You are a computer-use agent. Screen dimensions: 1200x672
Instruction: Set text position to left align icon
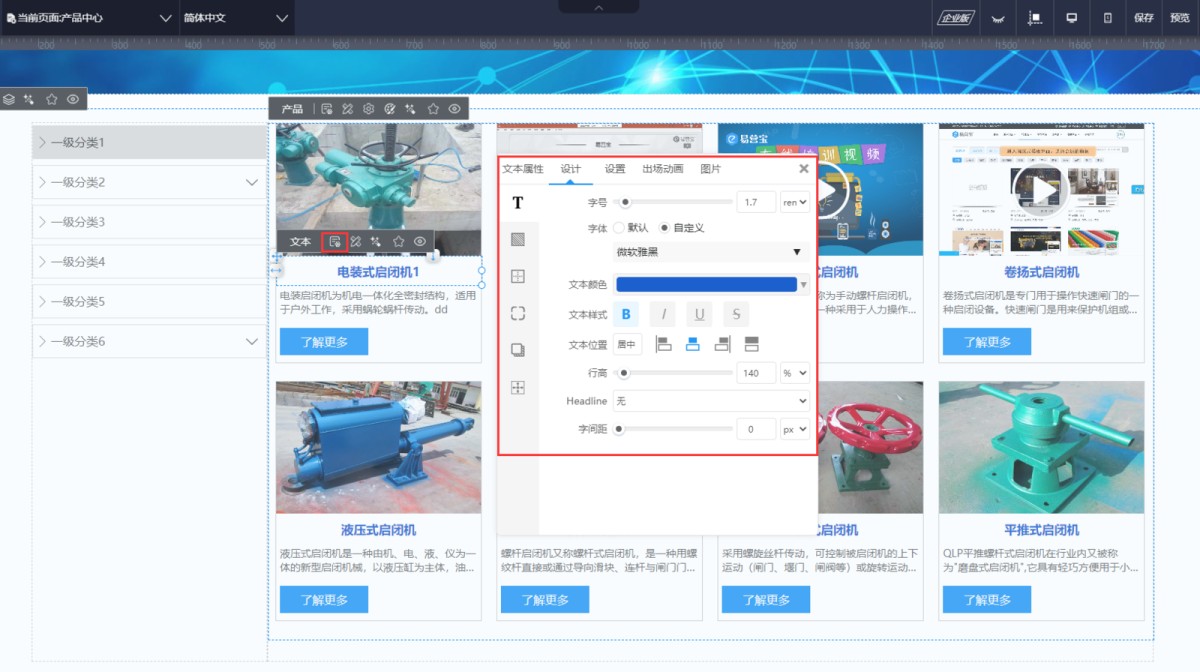coord(663,345)
